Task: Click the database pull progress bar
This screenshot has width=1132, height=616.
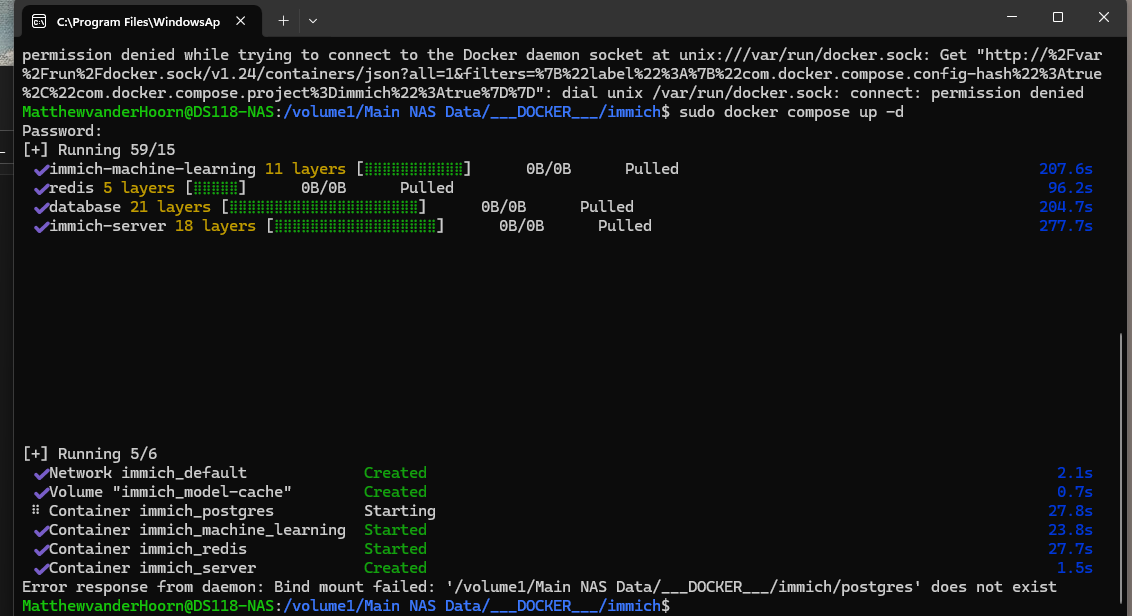Action: (323, 207)
